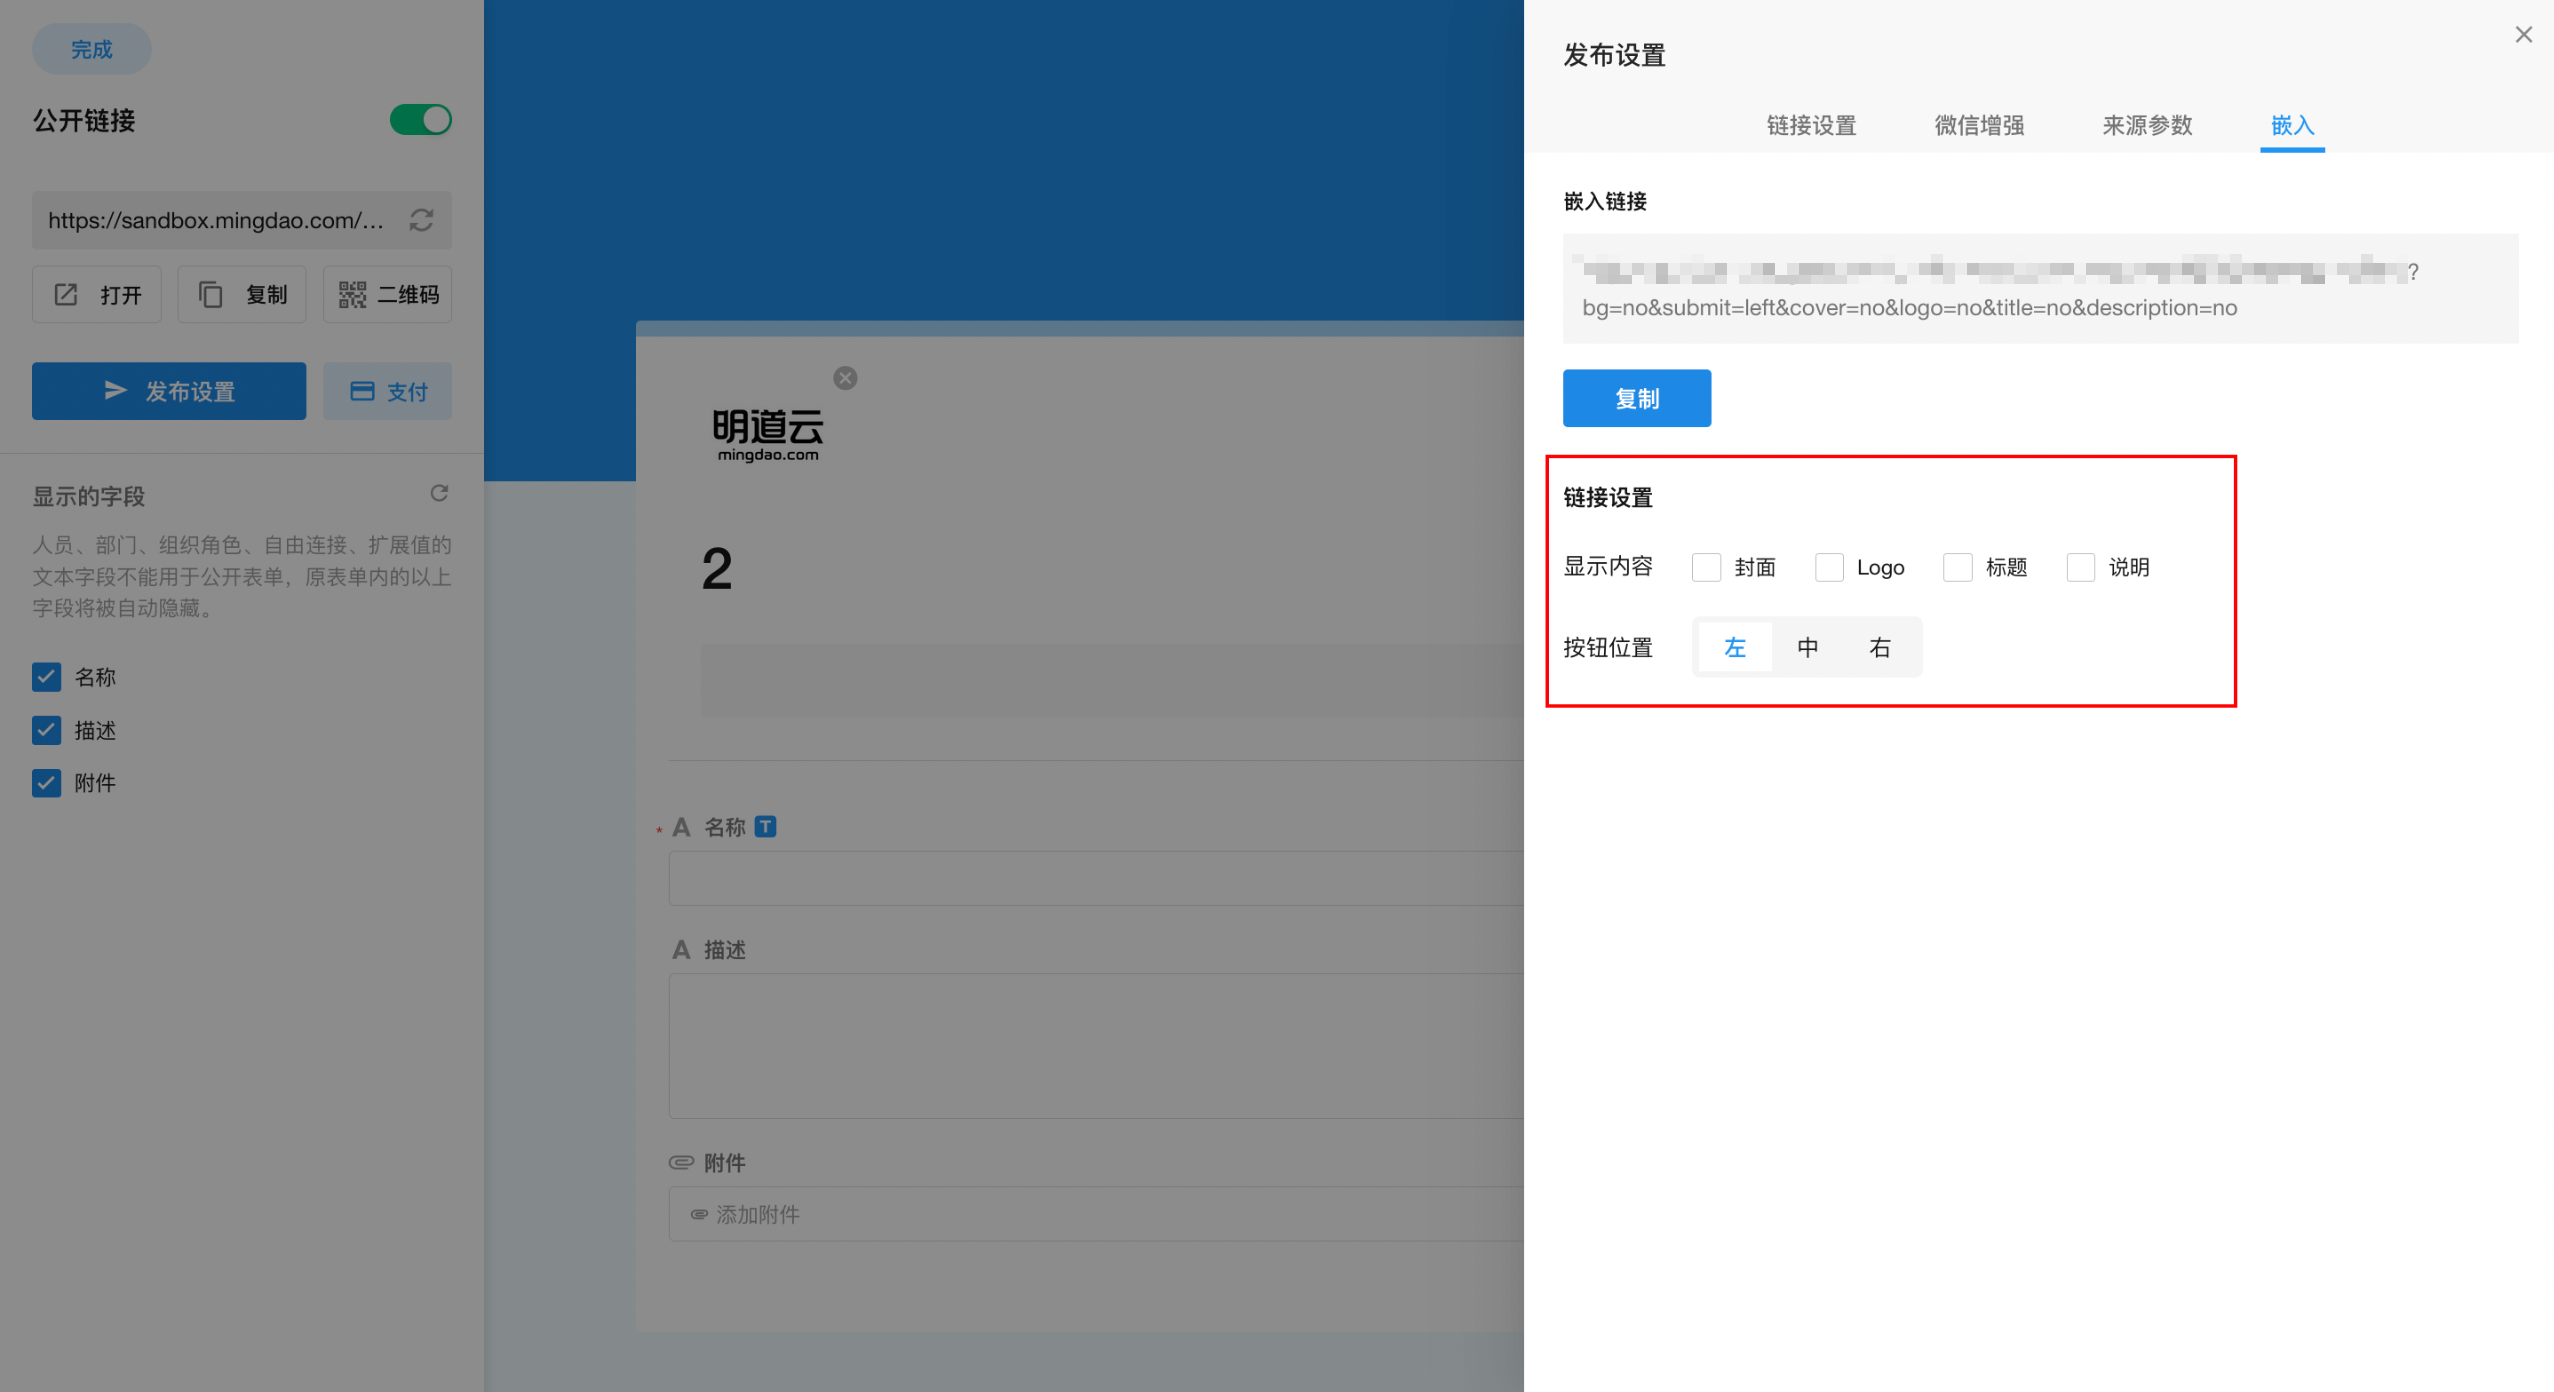2554x1392 pixels.
Task: Enable the 封面 checkbox
Action: coord(1706,567)
